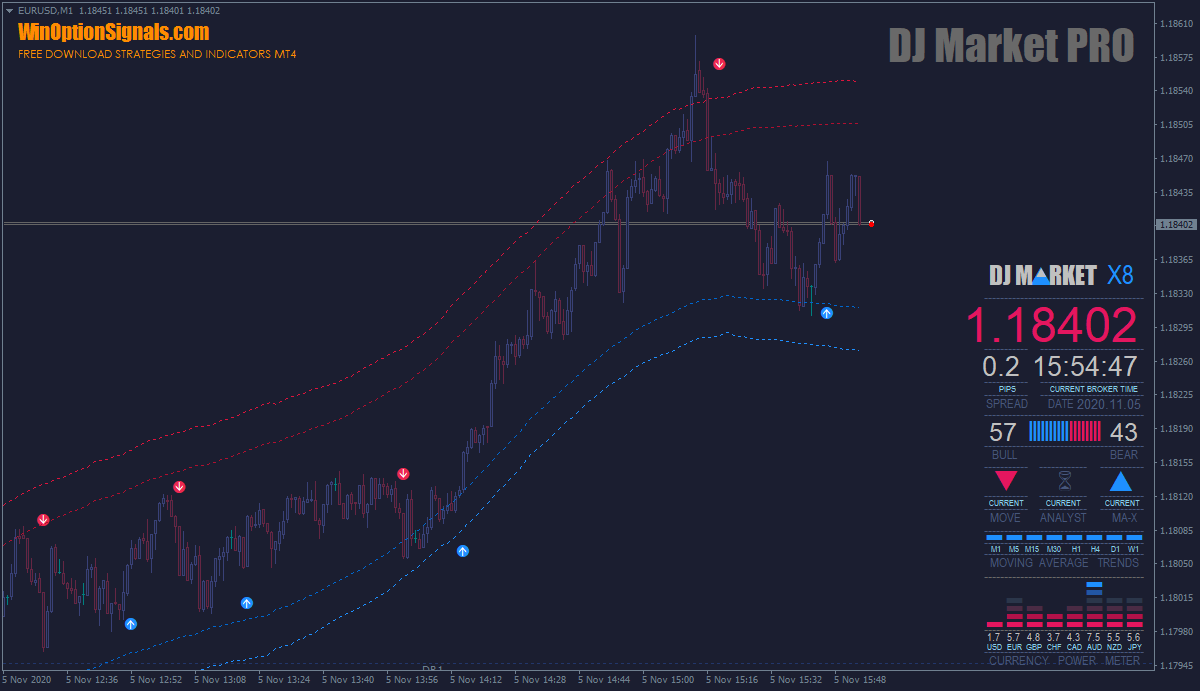Click the WinOptionSignals.com link
This screenshot has width=1200, height=691.
click(x=113, y=32)
